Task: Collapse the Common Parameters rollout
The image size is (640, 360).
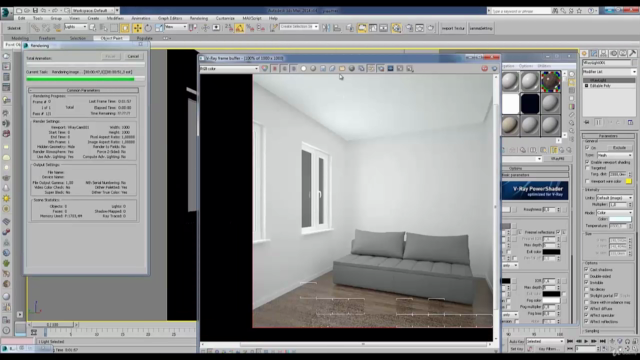Action: point(83,90)
